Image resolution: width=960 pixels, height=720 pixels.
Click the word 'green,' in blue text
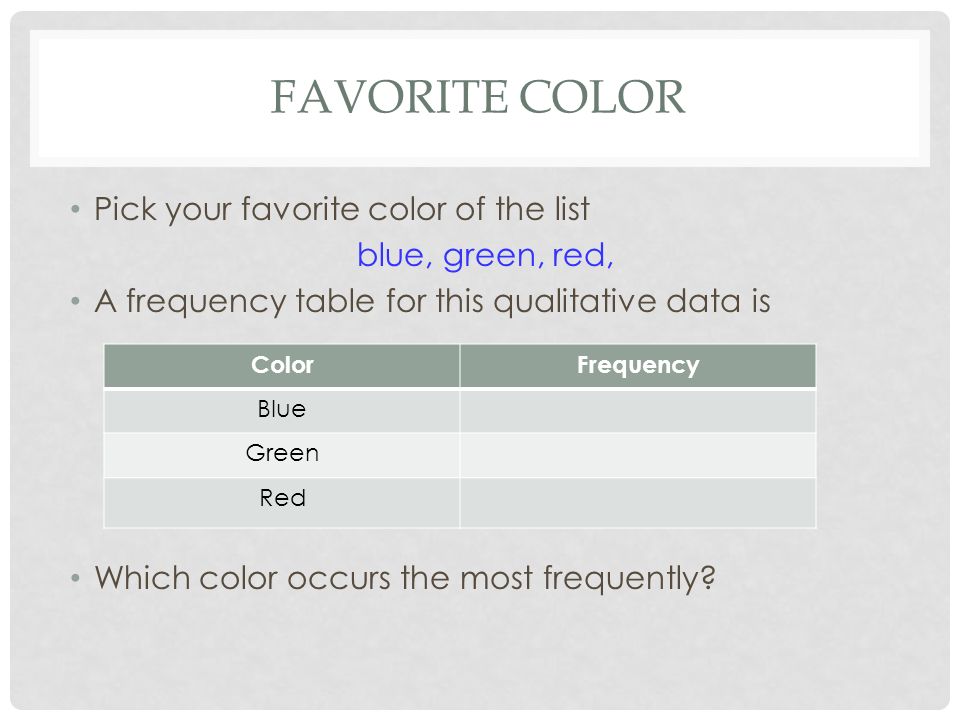(x=493, y=257)
